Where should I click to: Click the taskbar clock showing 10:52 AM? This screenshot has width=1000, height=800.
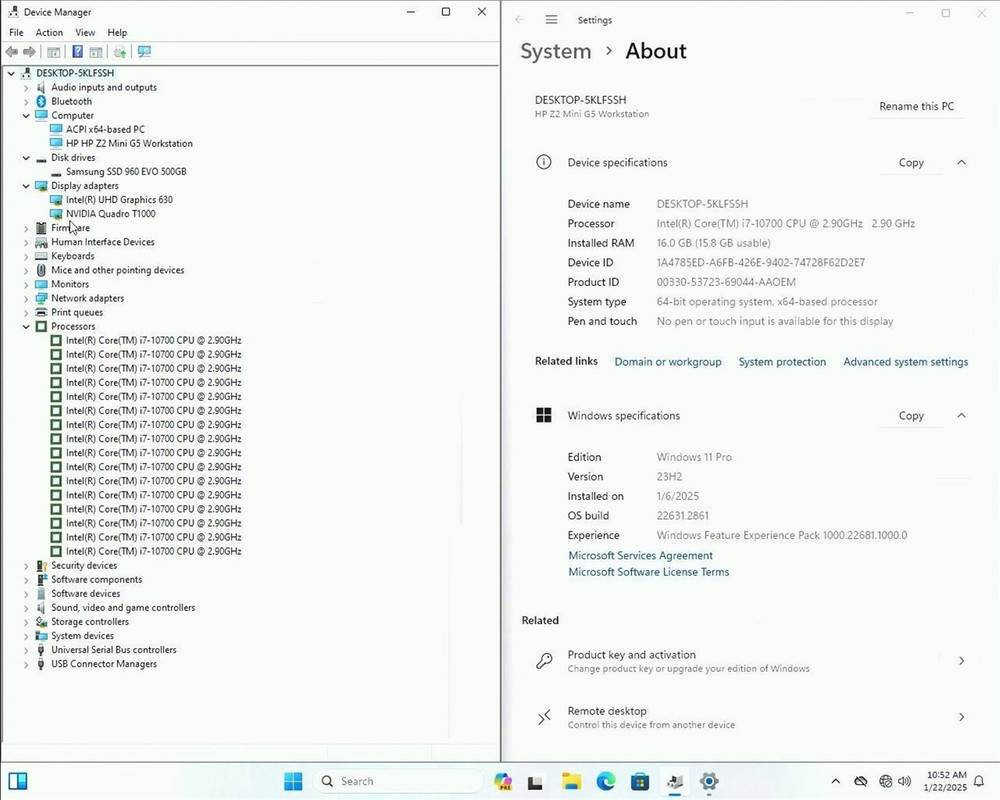(x=946, y=781)
